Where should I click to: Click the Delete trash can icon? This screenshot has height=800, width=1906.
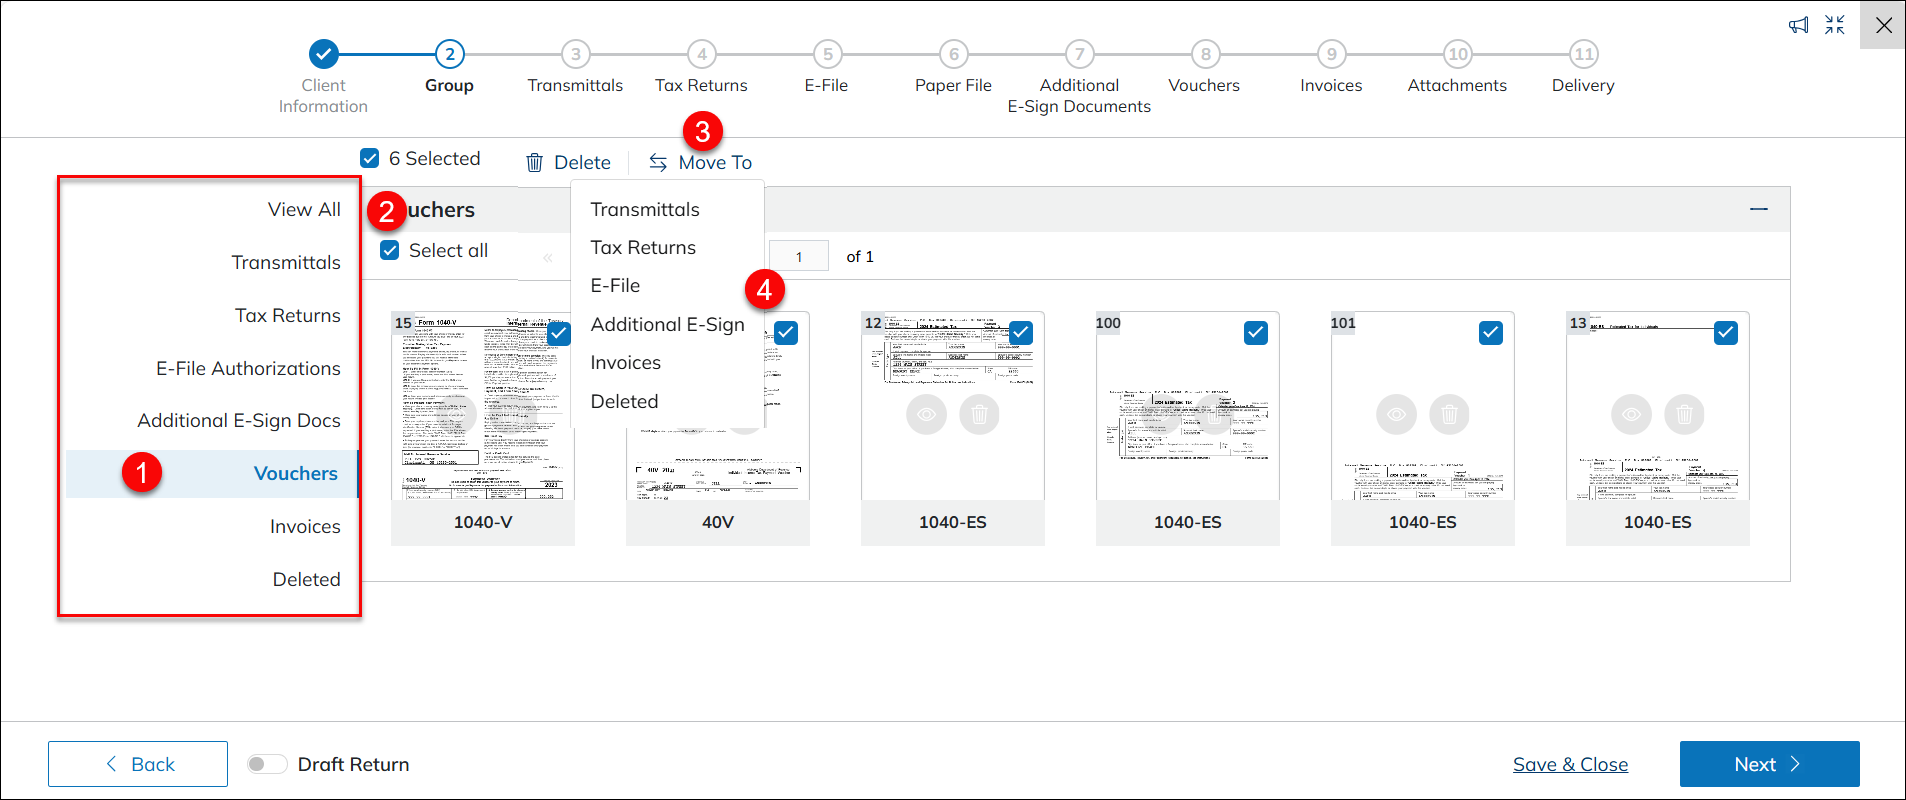[535, 163]
